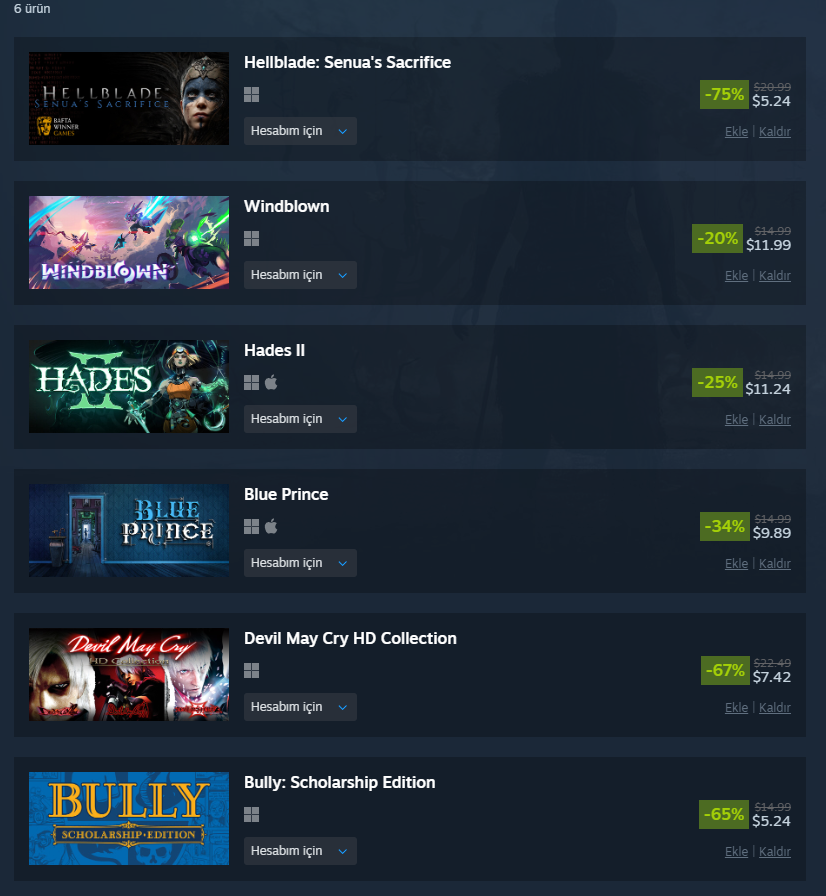Click the Ekle link for Windblown

click(736, 275)
